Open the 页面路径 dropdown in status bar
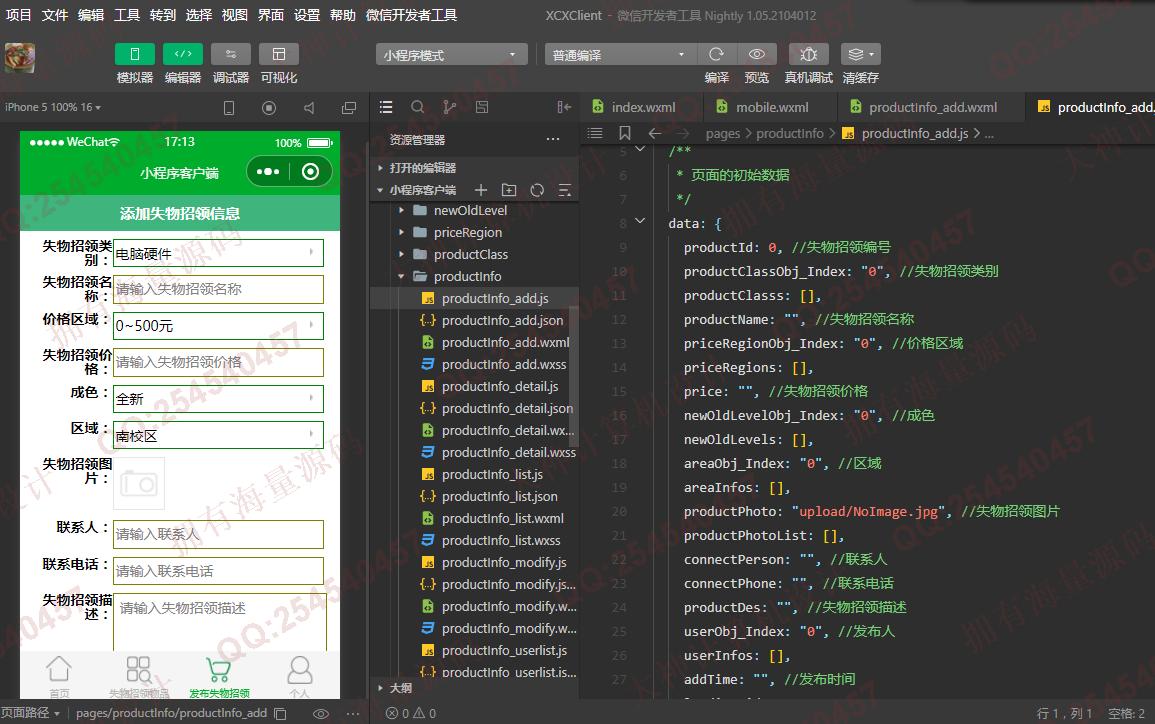 (x=30, y=713)
